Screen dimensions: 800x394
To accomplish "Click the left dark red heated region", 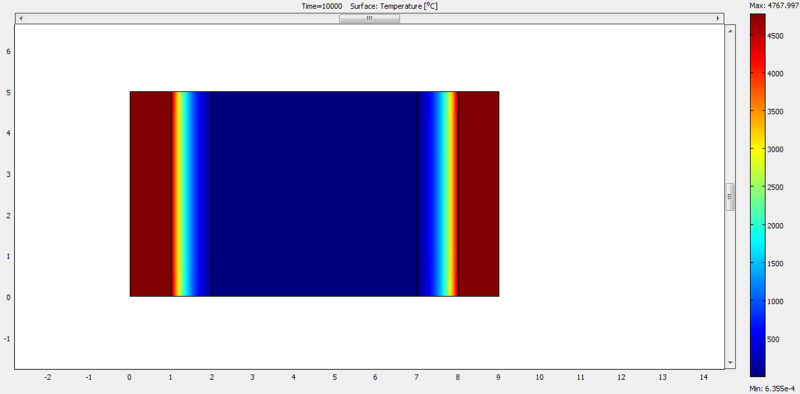I will point(151,194).
